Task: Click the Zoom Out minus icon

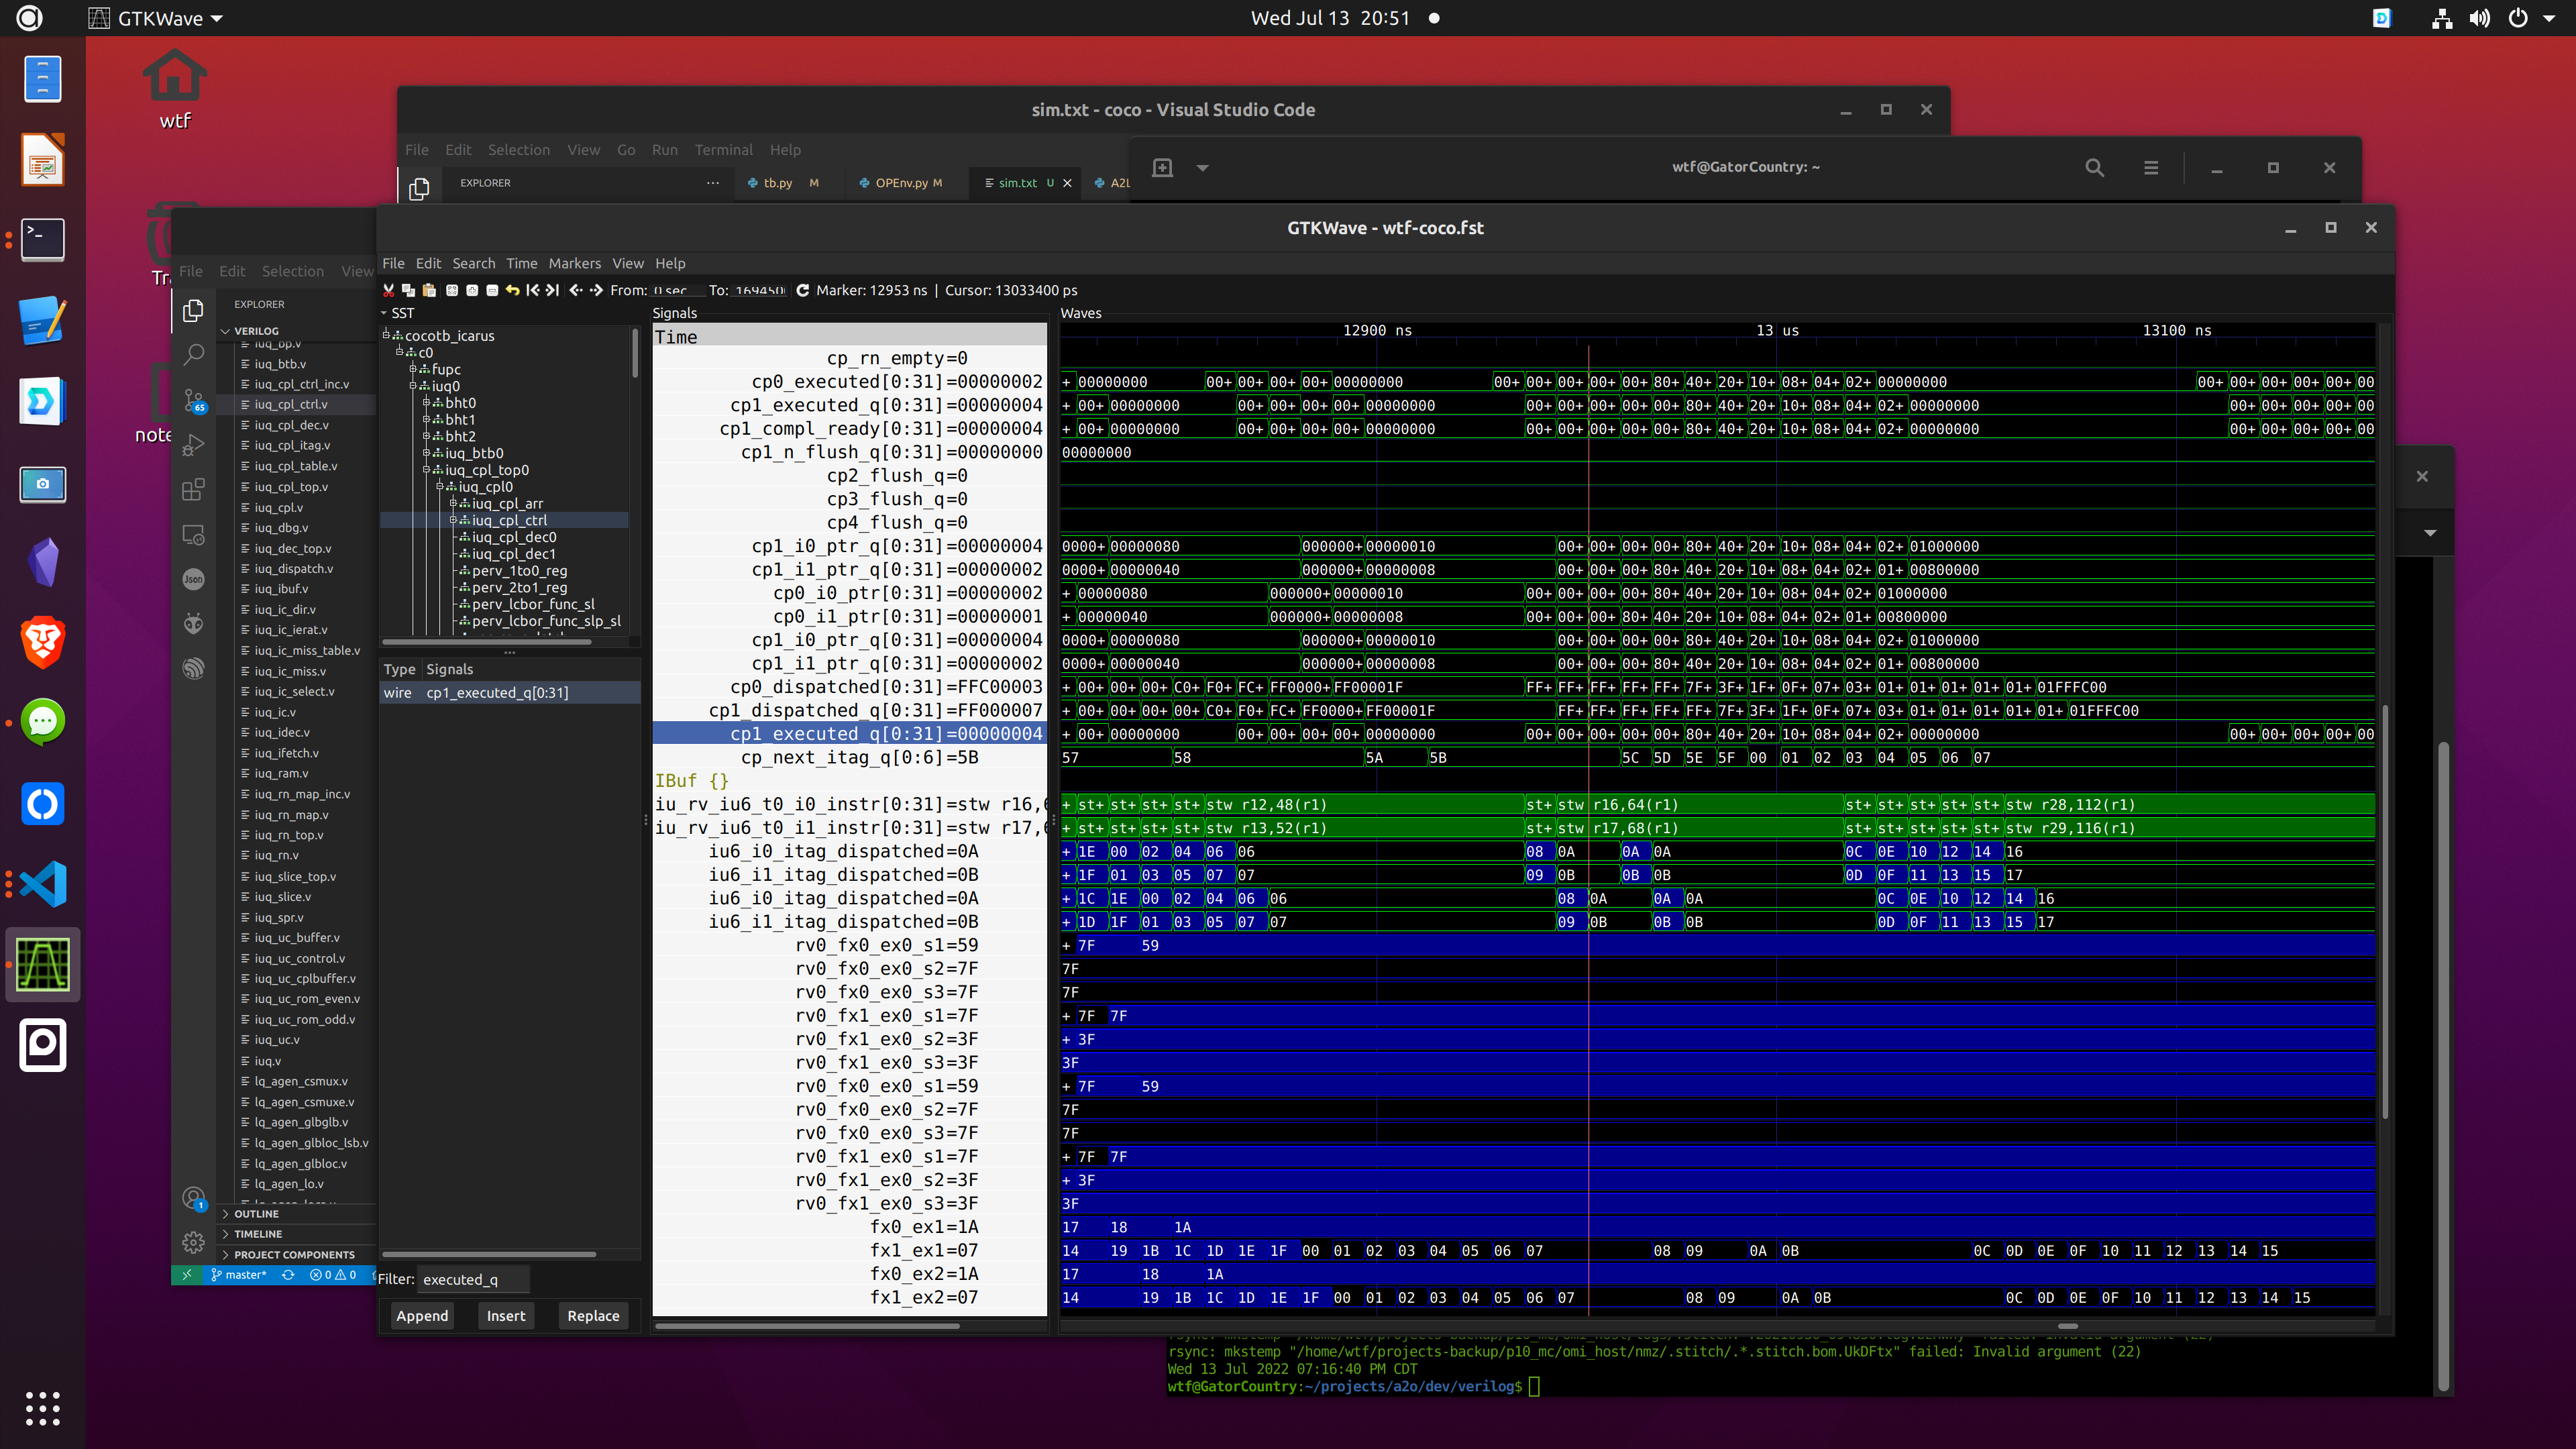Action: (492, 290)
